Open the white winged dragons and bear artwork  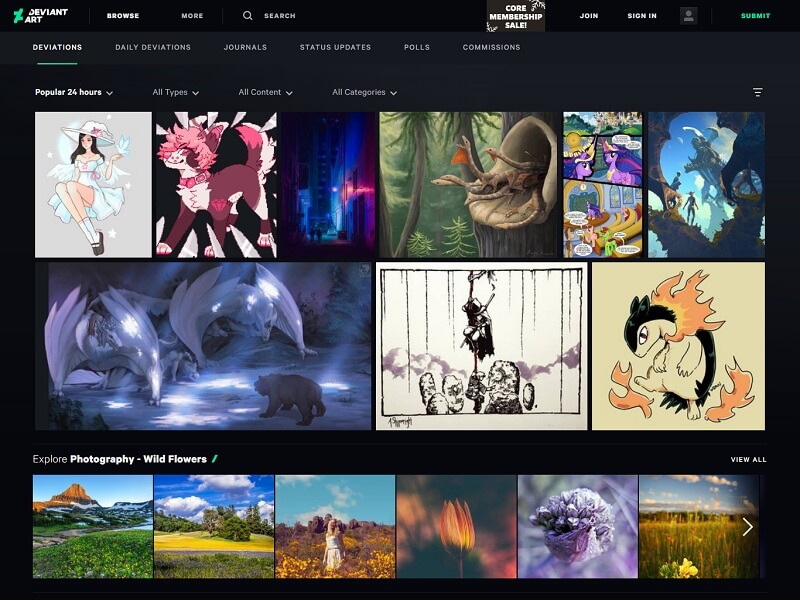coord(203,346)
